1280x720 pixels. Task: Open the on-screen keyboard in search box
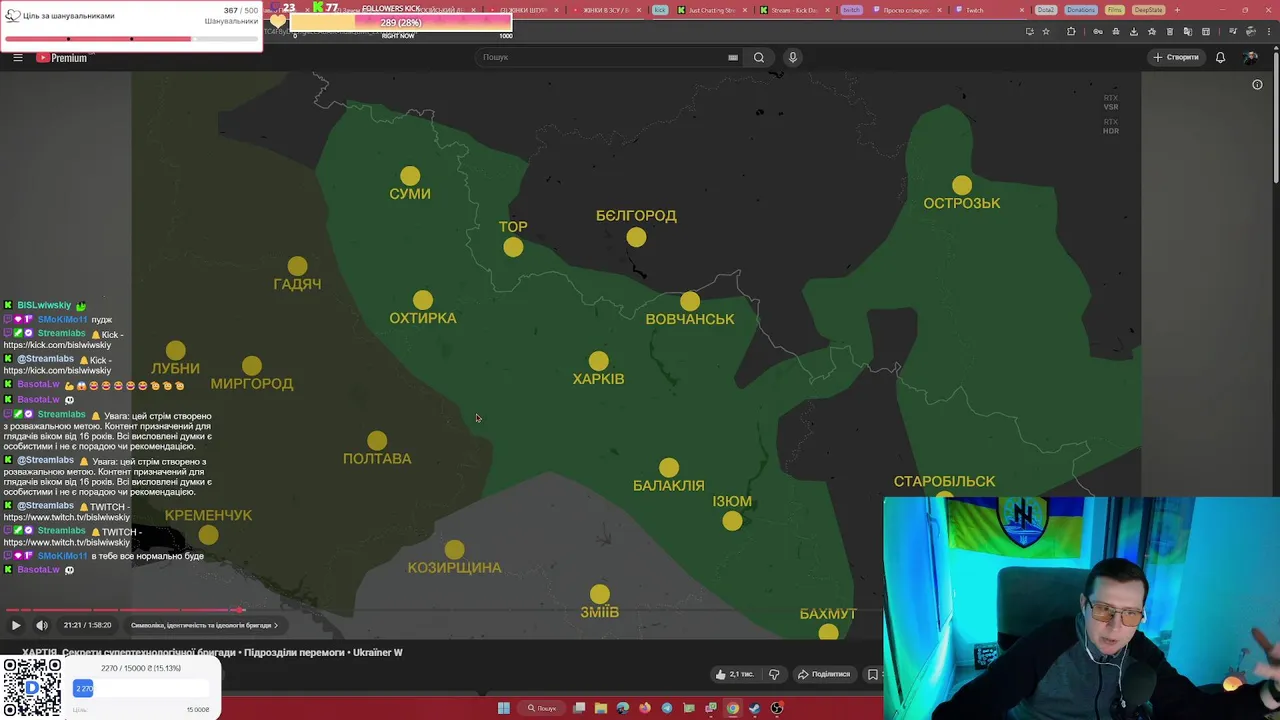733,57
